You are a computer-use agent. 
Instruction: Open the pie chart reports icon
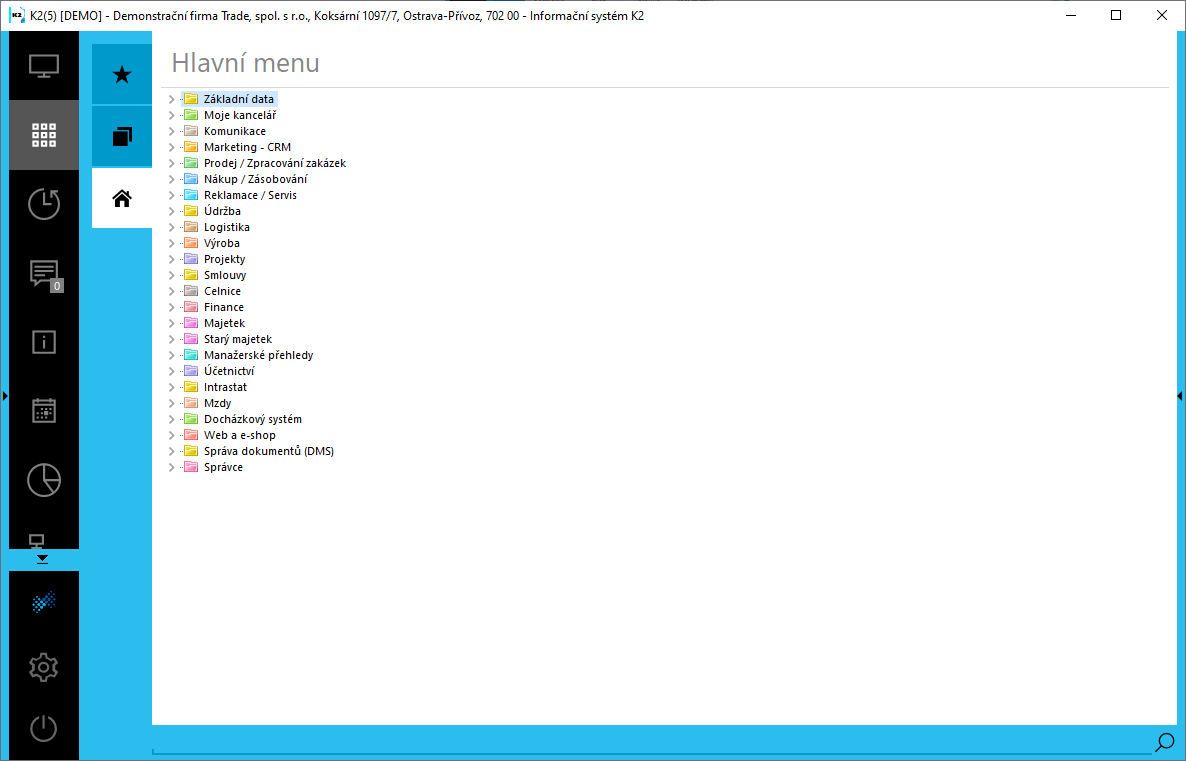click(44, 480)
